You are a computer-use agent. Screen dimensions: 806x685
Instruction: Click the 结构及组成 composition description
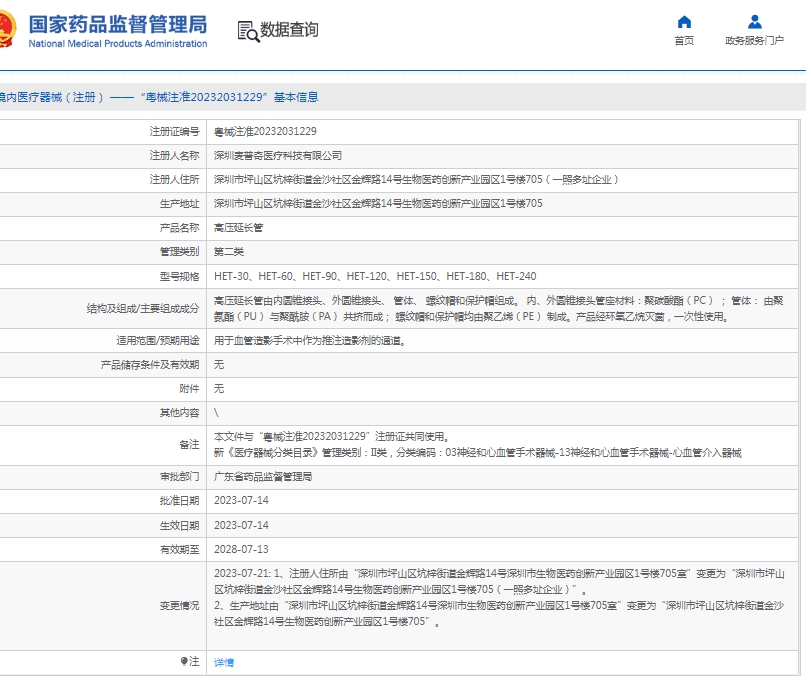pos(499,308)
